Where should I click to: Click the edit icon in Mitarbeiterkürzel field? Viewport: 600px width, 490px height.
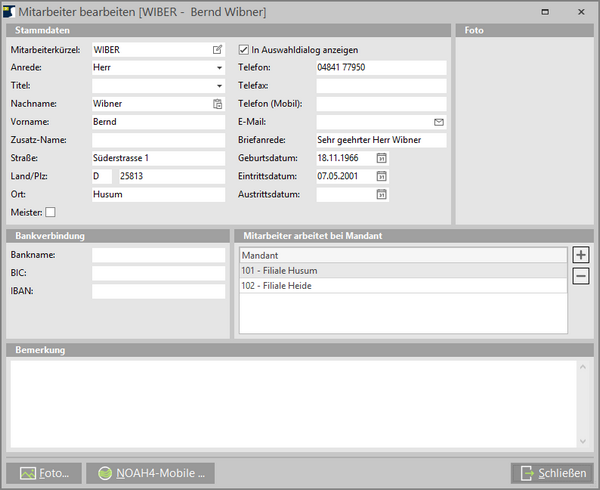click(x=218, y=49)
